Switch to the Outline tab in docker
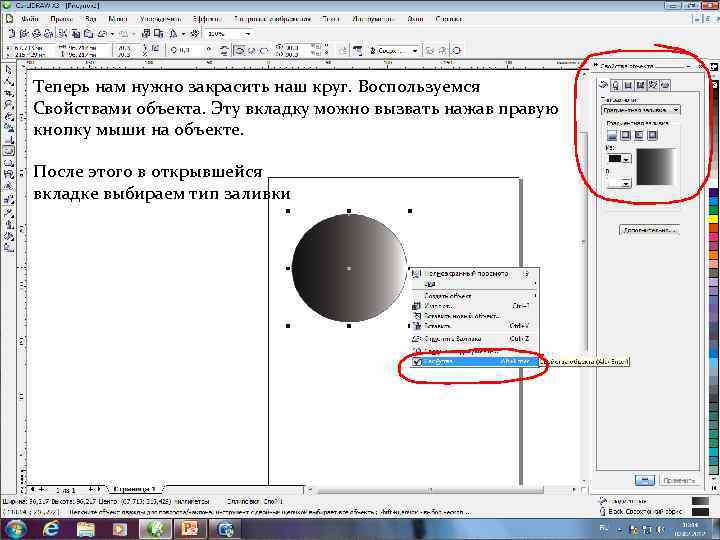Viewport: 720px width, 540px height. (x=616, y=85)
